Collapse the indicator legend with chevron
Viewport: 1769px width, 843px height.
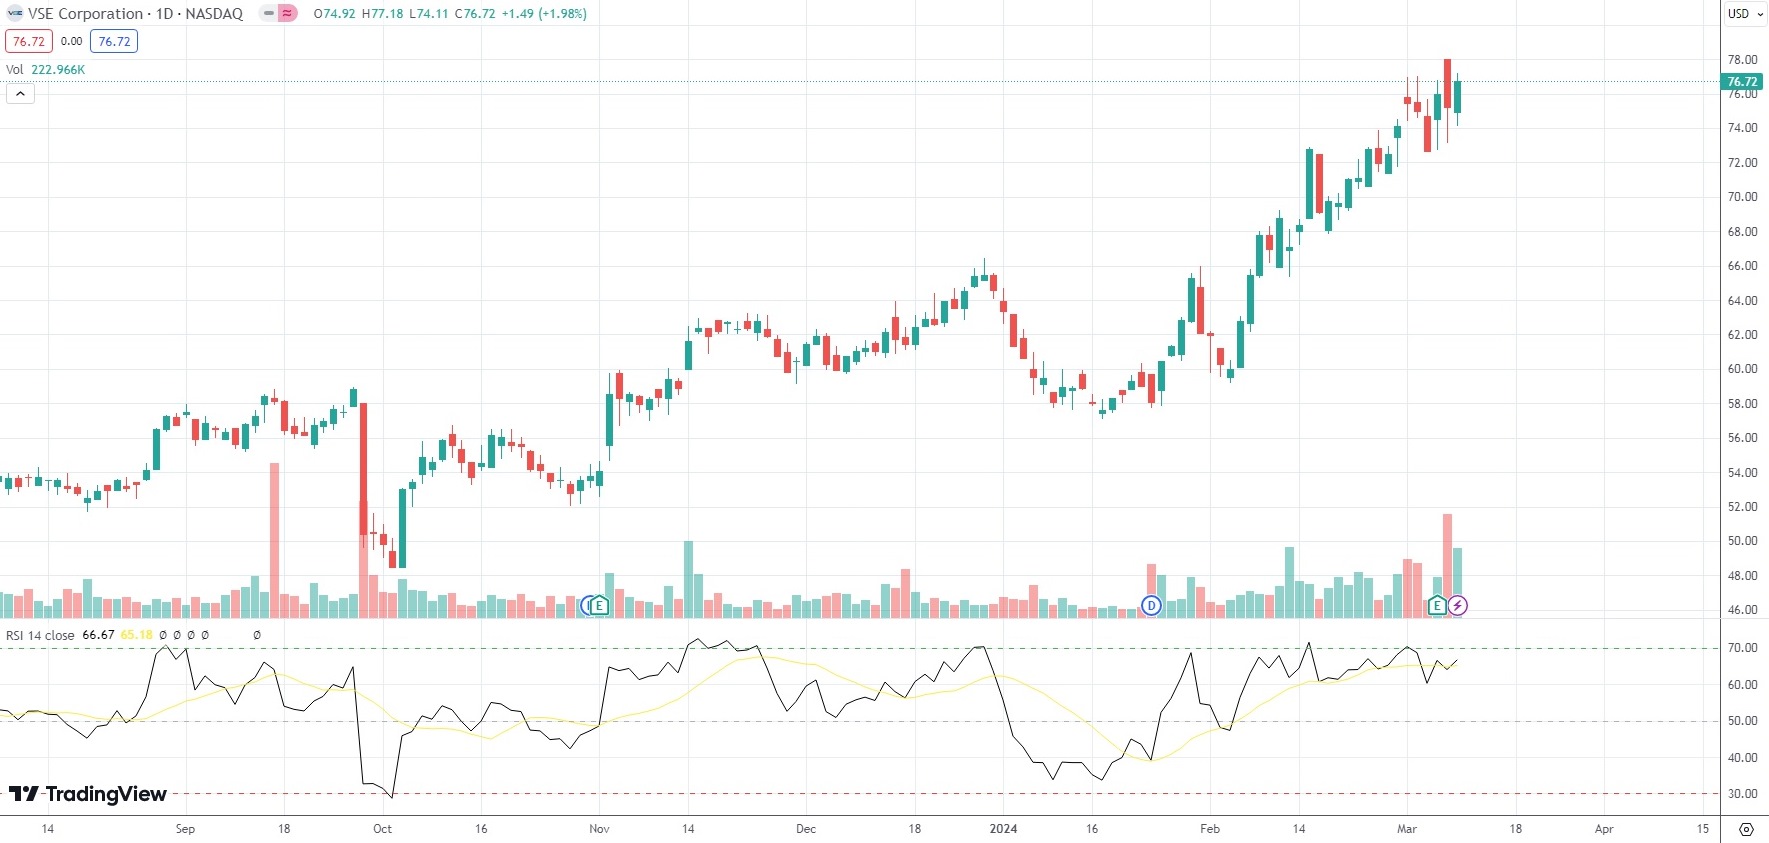click(20, 94)
